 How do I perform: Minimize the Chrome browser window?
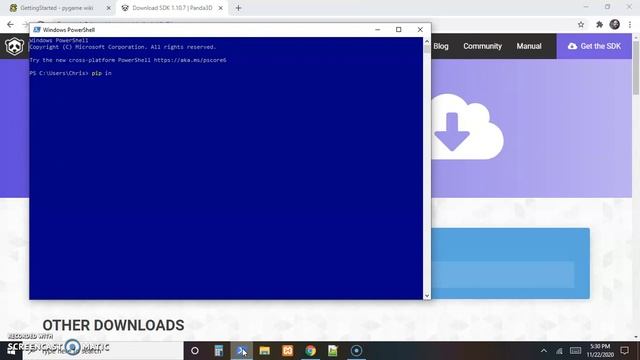[x=586, y=7]
